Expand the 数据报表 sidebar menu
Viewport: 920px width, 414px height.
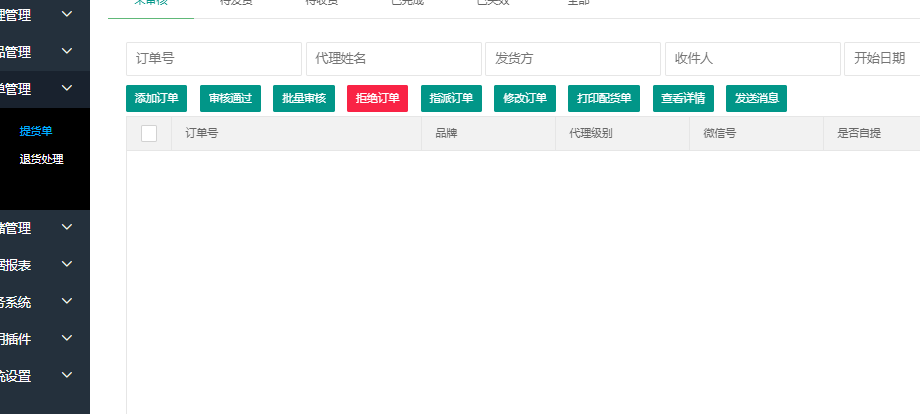(x=40, y=265)
